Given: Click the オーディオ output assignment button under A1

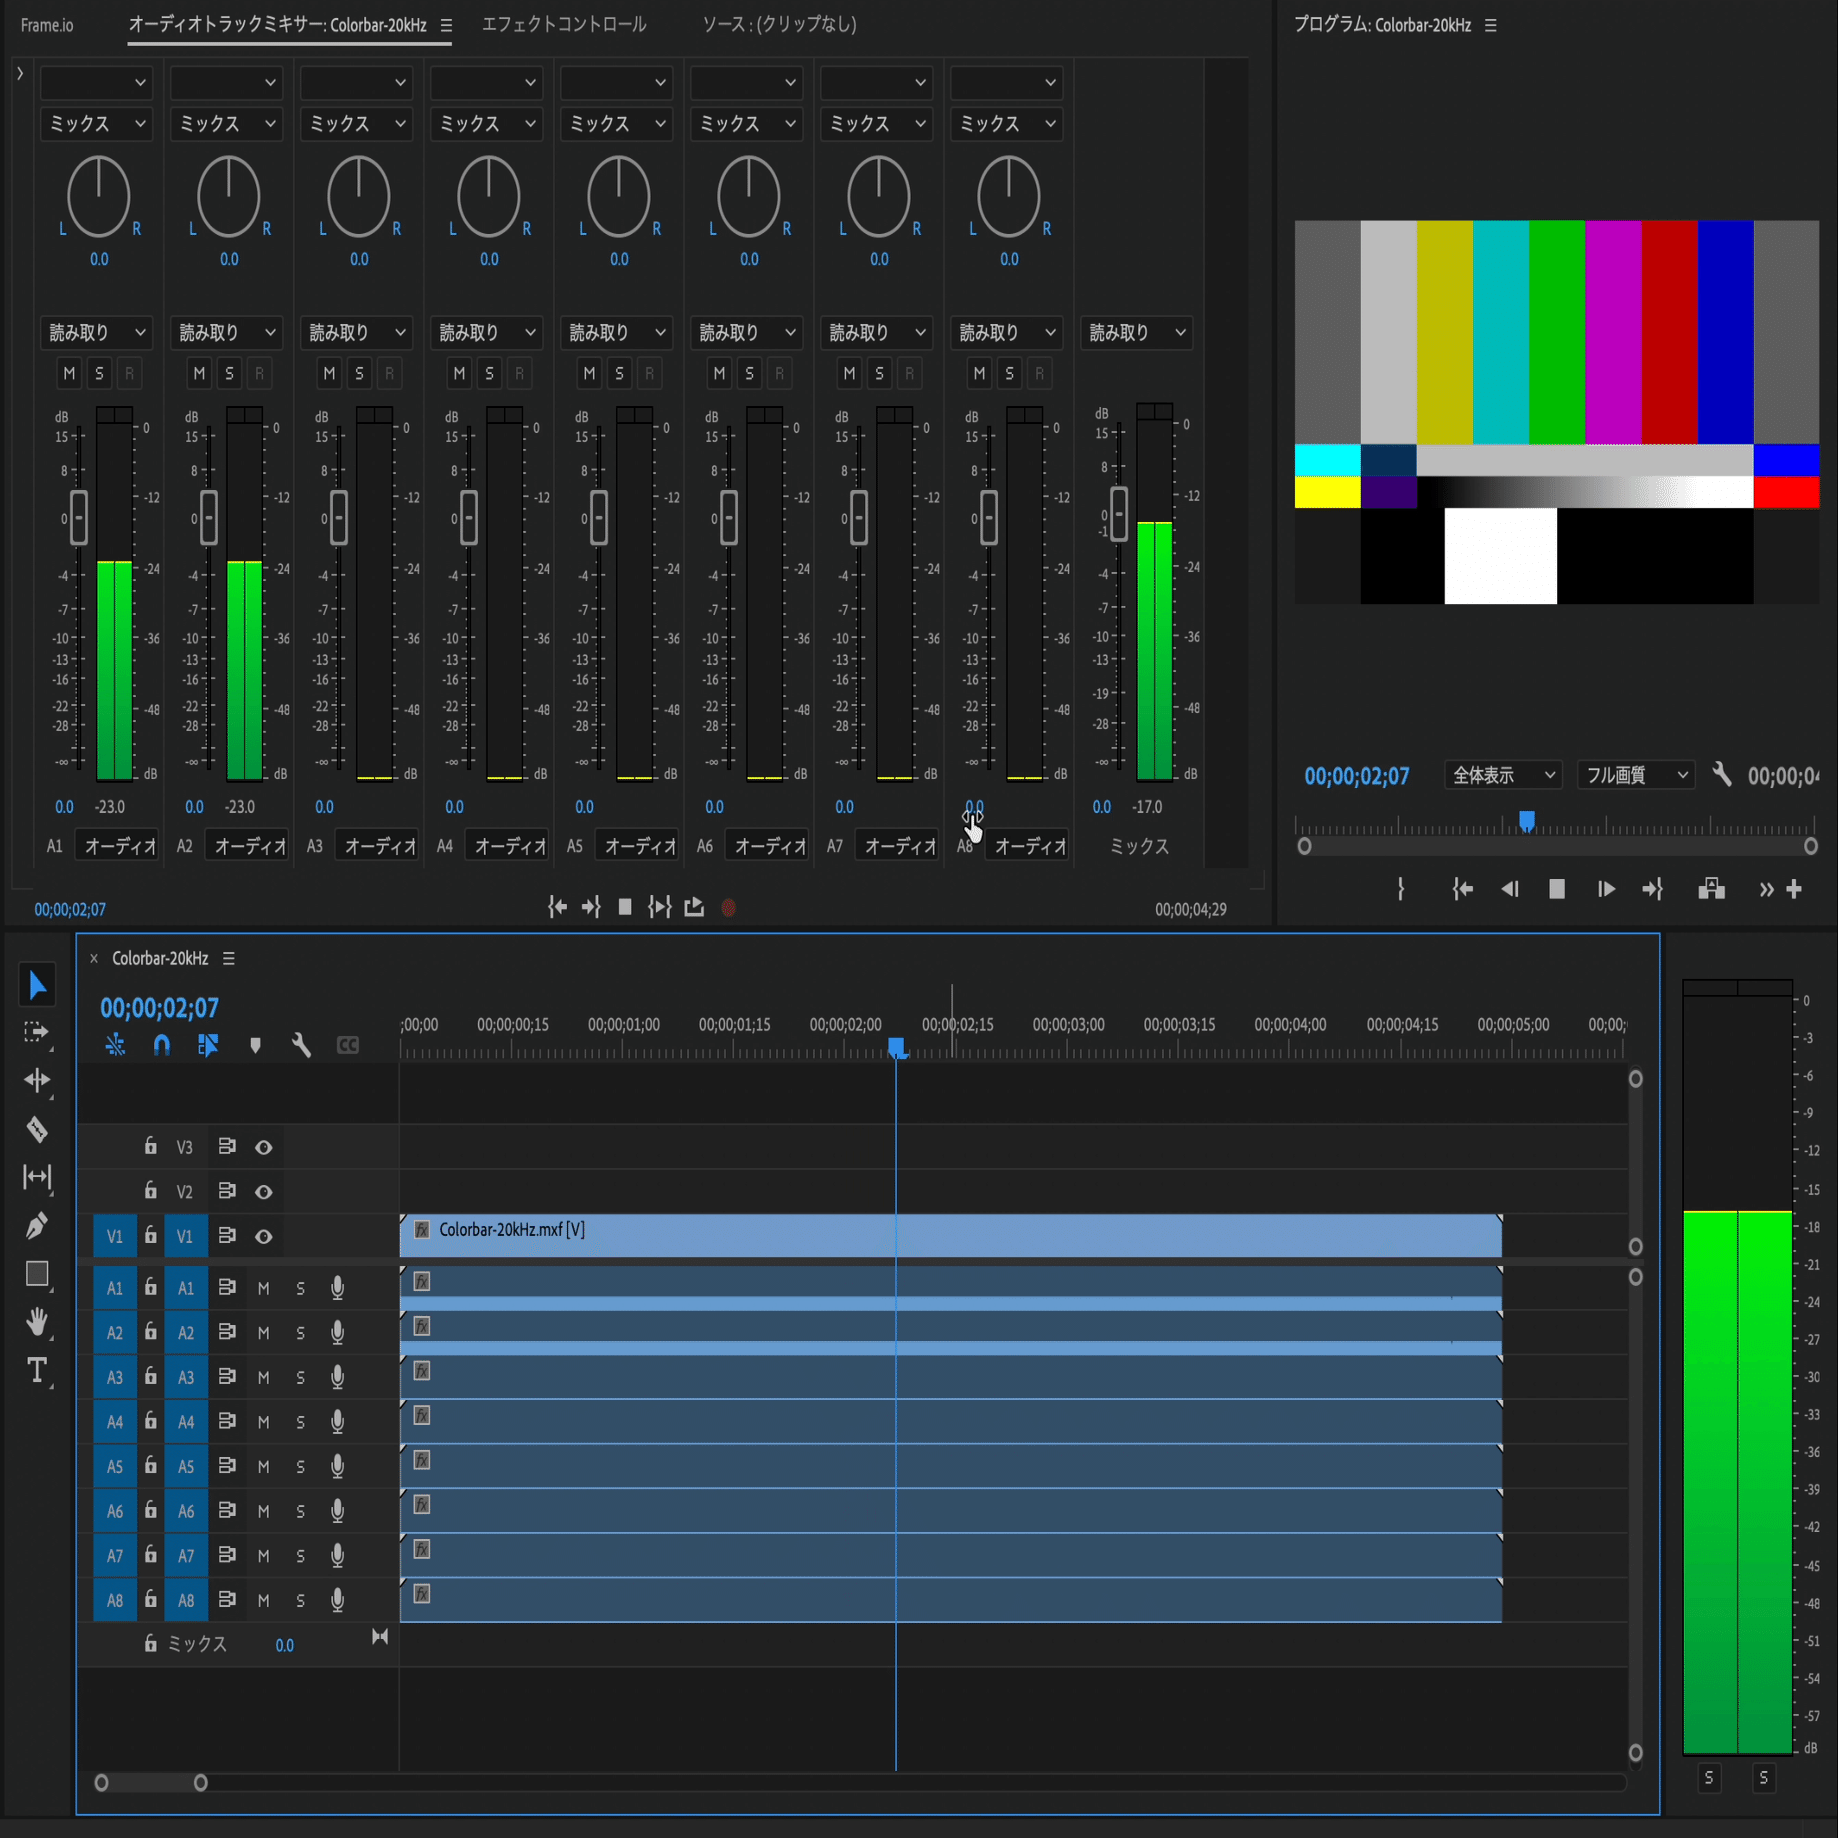Looking at the screenshot, I should [117, 844].
